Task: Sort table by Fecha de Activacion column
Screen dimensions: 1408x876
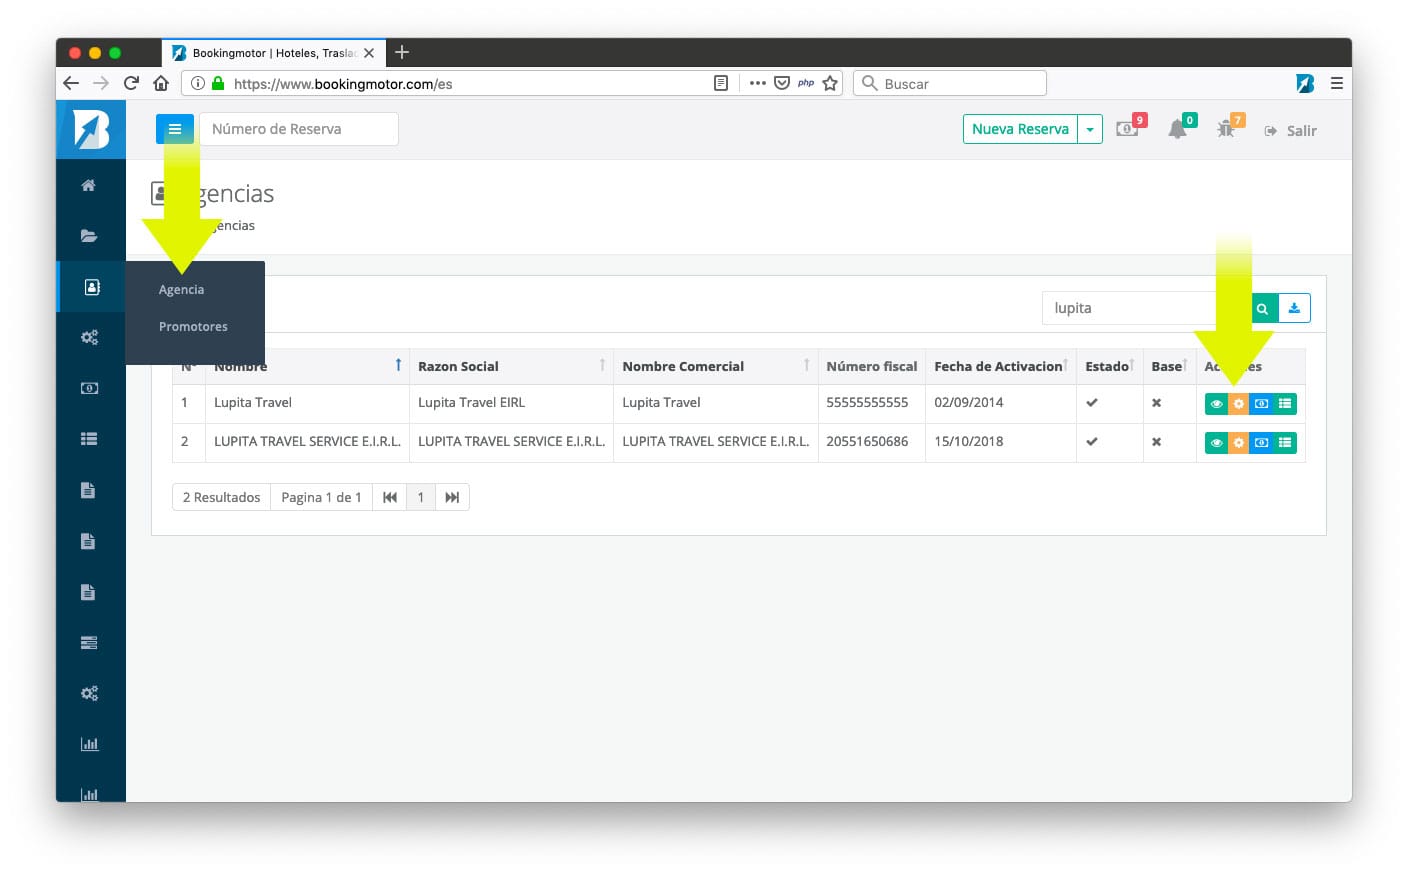Action: (1001, 366)
